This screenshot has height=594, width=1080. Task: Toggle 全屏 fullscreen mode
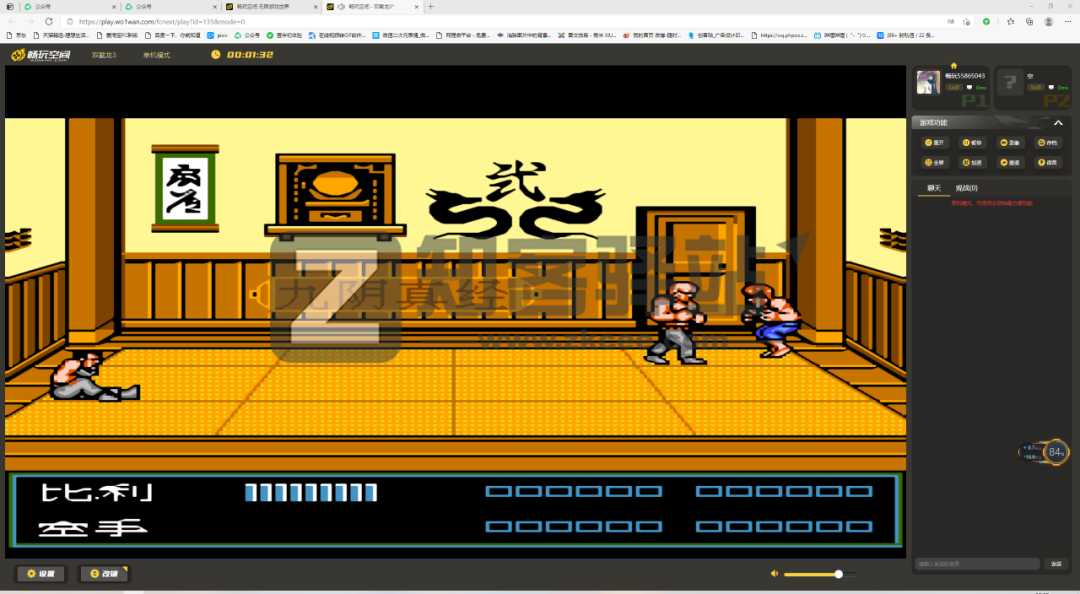pyautogui.click(x=933, y=162)
